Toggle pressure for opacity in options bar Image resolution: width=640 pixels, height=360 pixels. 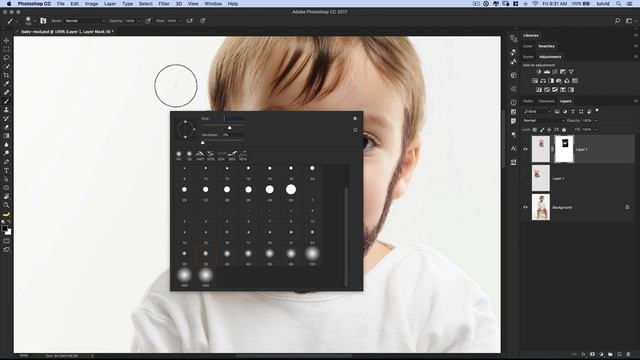point(148,21)
